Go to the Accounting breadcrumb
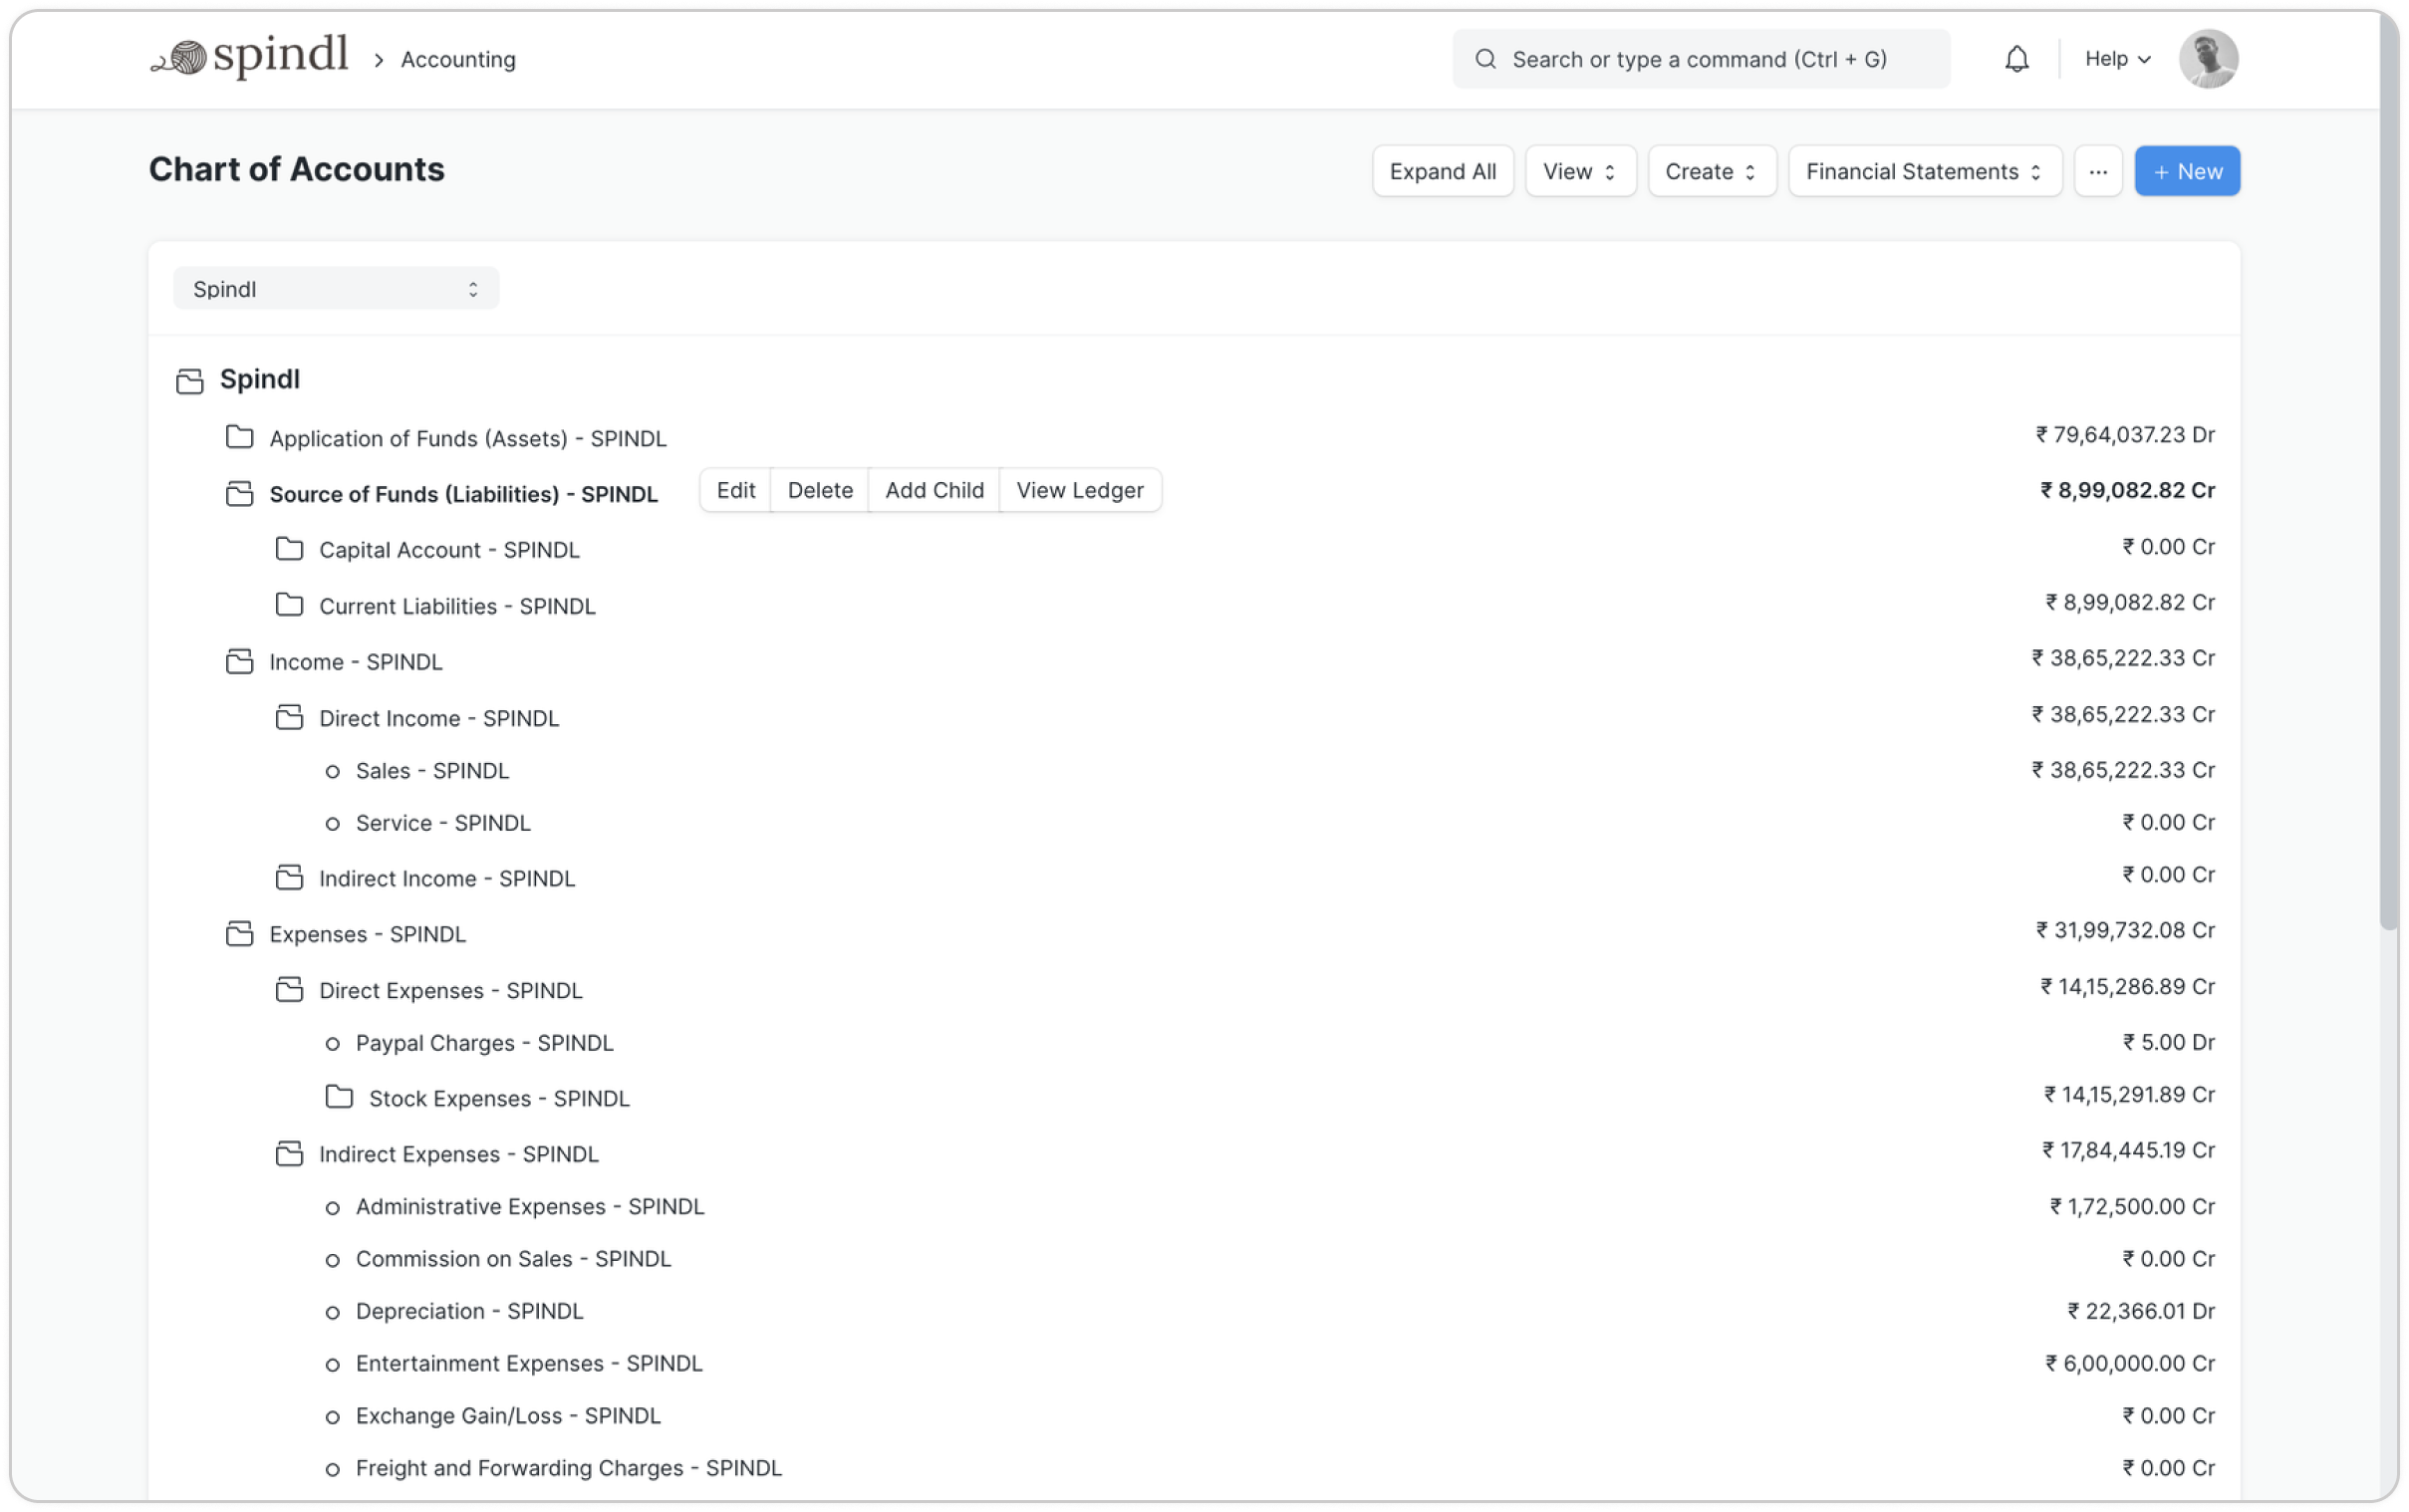This screenshot has width=2409, height=1512. [458, 59]
